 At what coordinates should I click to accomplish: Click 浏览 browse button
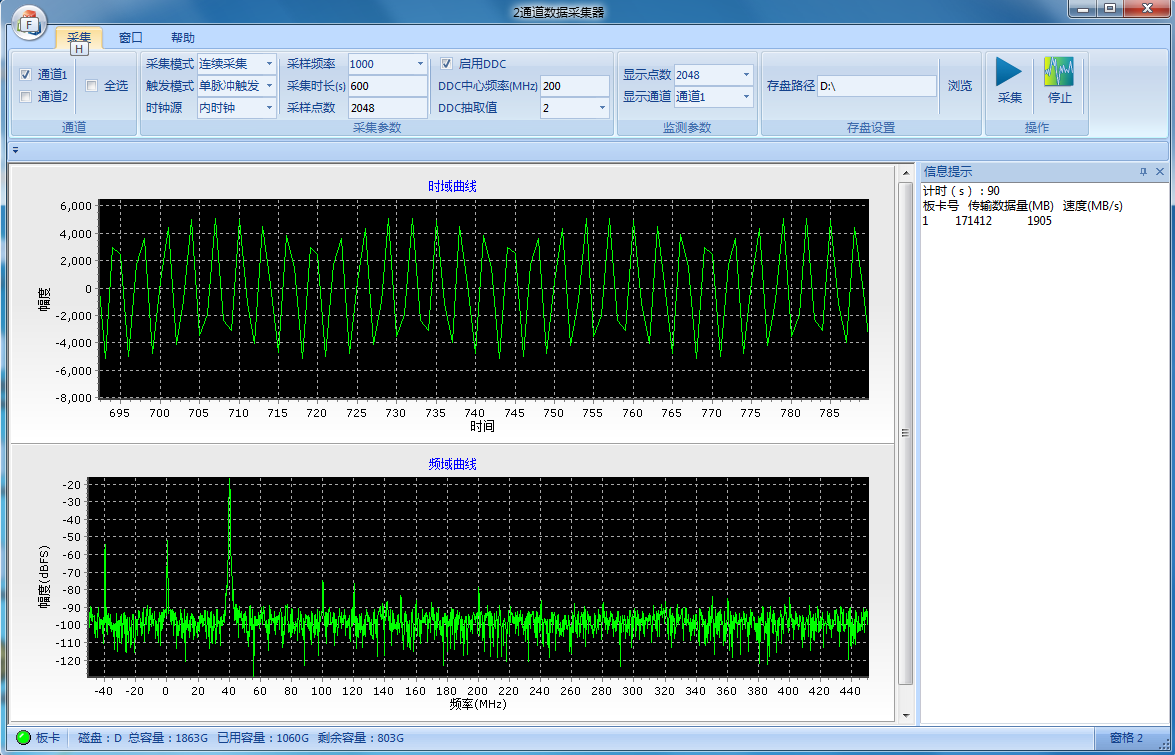pos(960,85)
